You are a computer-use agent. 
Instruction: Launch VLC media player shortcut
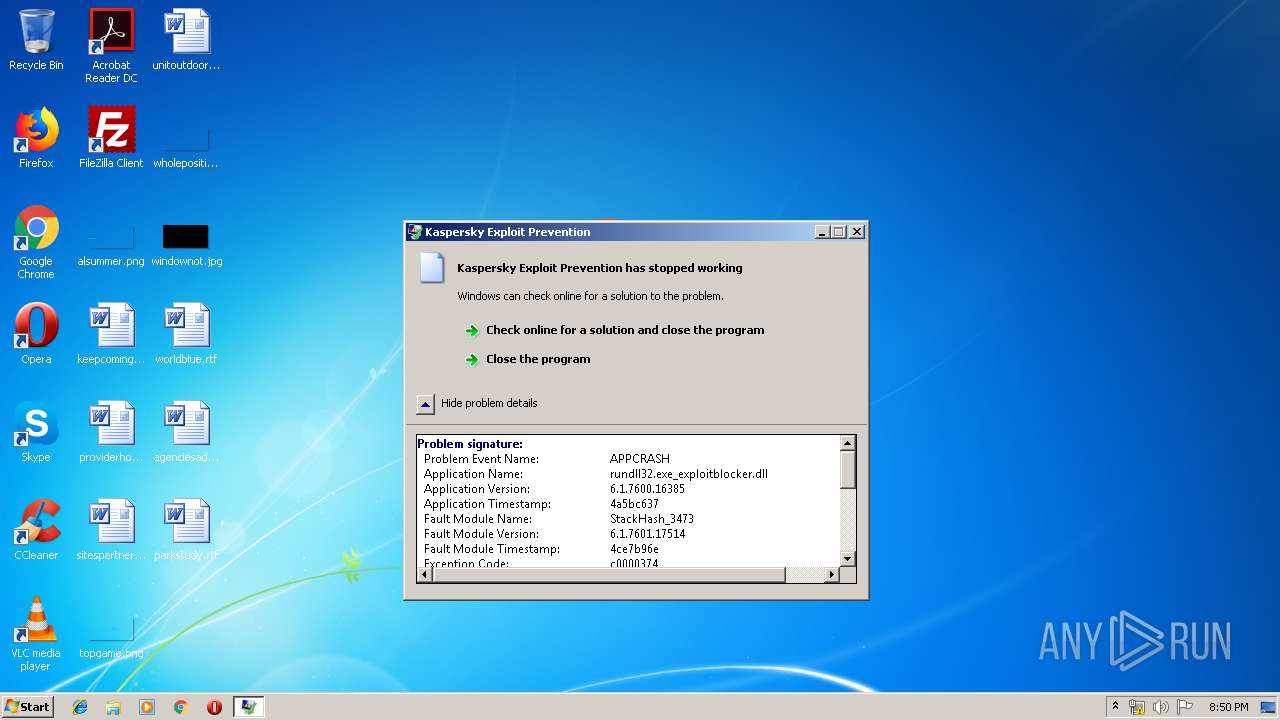[x=36, y=634]
